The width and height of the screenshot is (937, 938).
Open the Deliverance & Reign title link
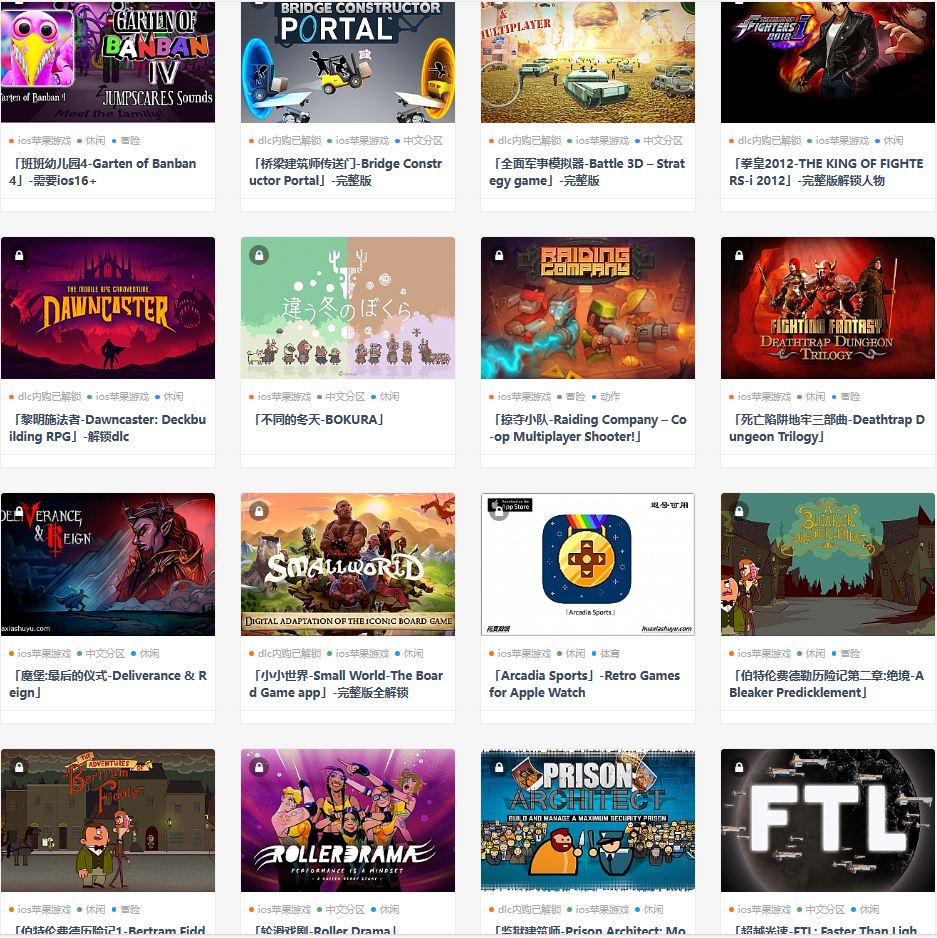pyautogui.click(x=108, y=684)
